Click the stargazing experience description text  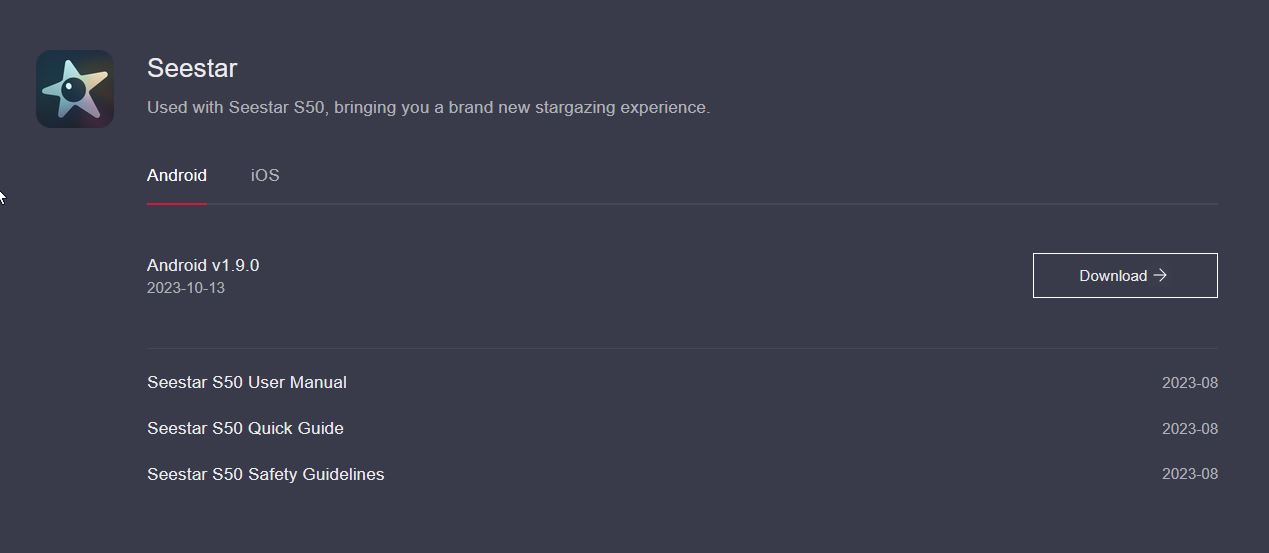coord(428,107)
